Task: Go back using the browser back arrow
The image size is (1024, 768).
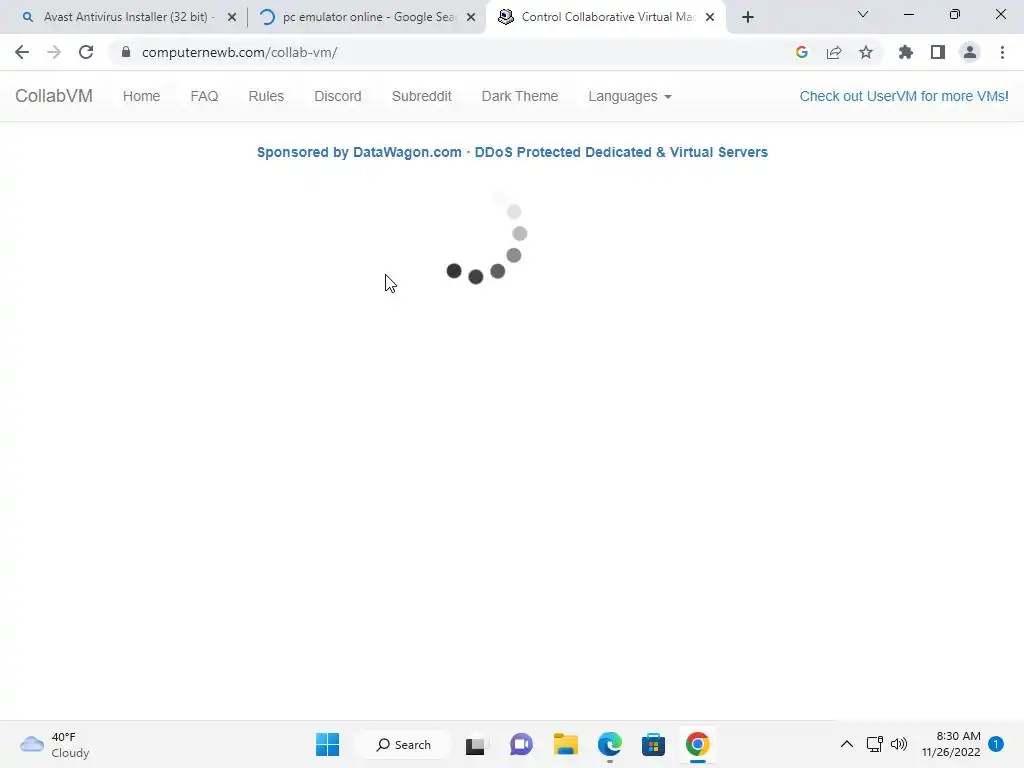Action: coord(22,52)
